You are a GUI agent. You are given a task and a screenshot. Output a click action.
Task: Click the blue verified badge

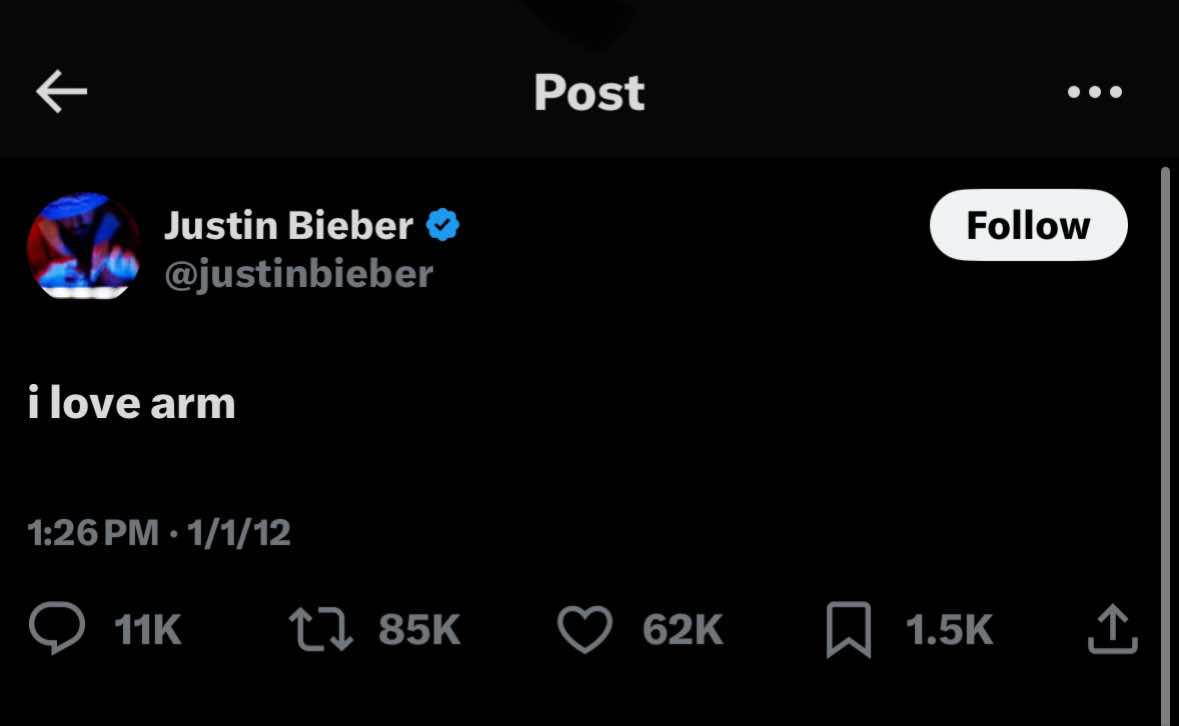[x=443, y=226]
